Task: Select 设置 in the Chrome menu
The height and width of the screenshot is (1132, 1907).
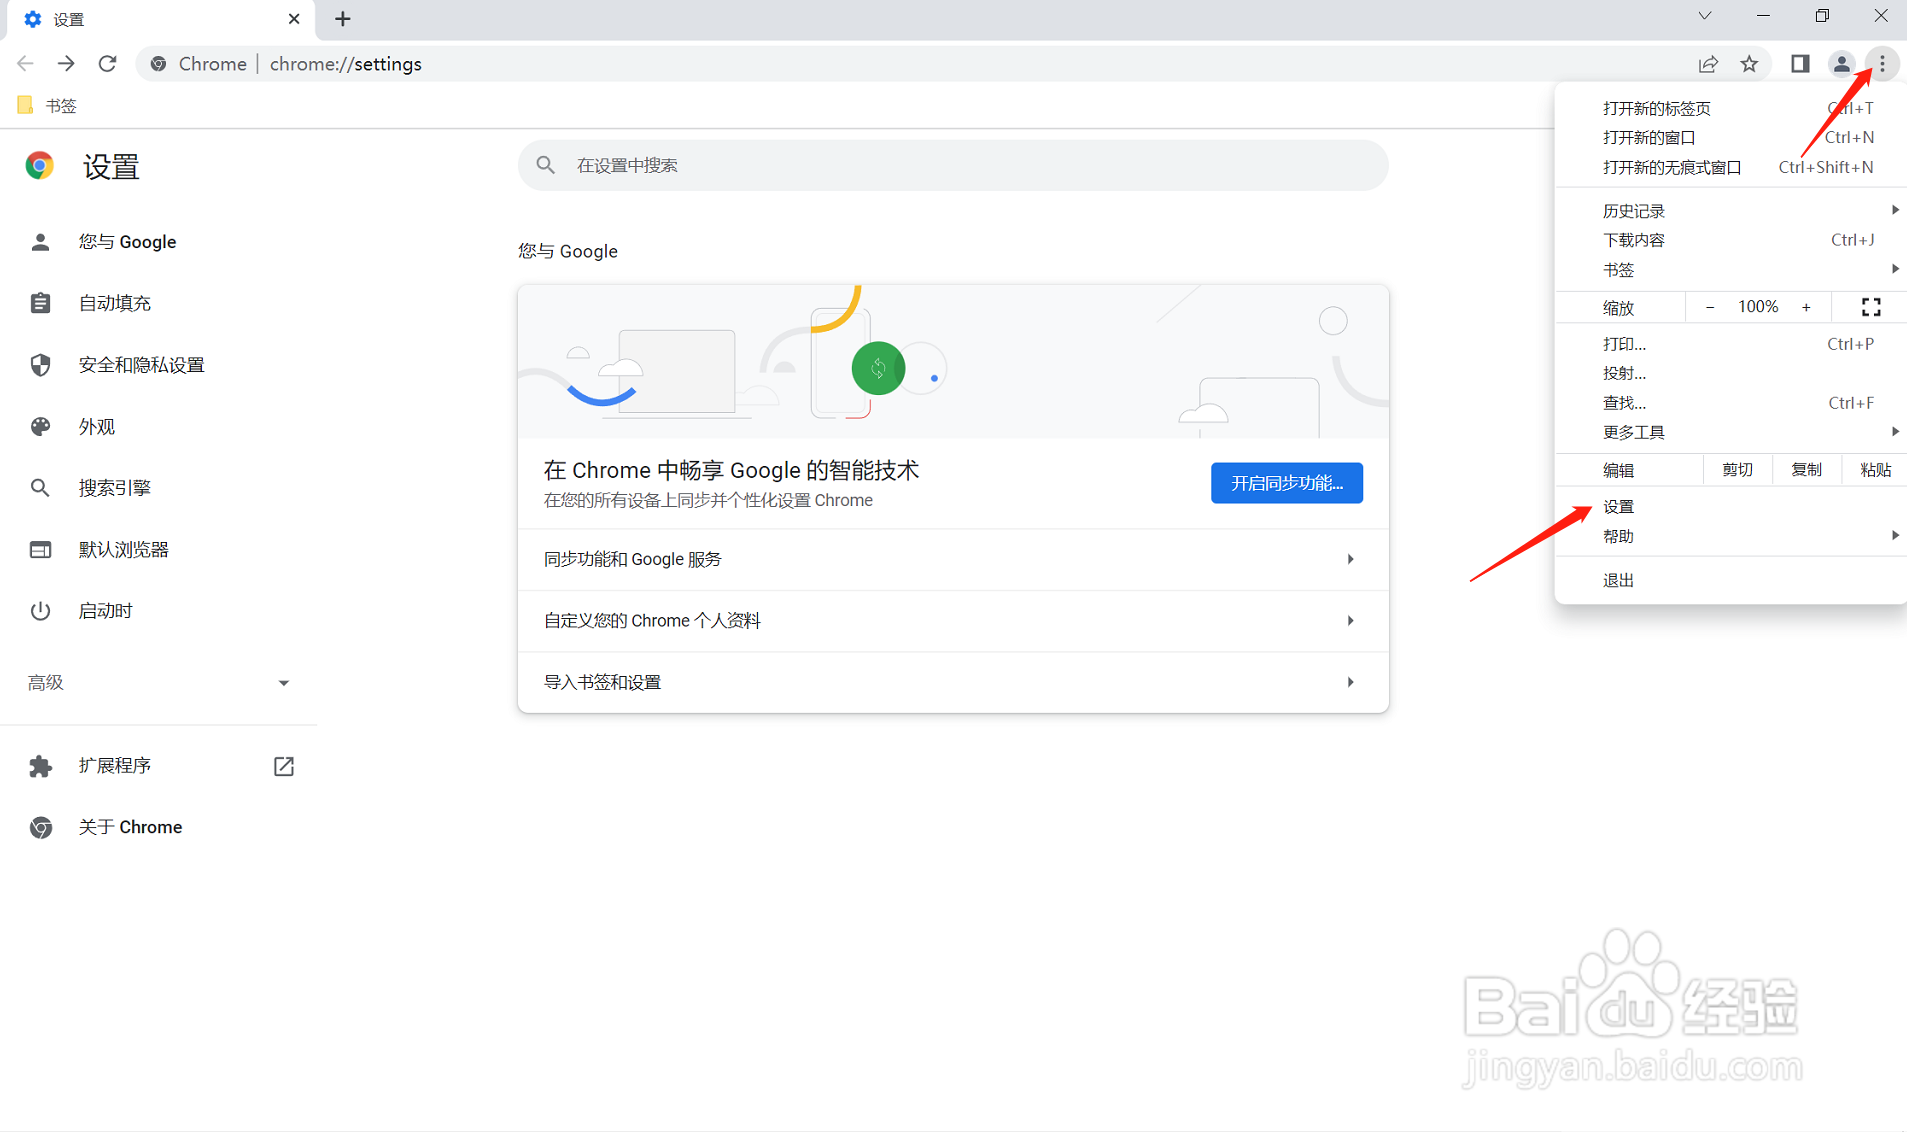Action: coord(1731,507)
